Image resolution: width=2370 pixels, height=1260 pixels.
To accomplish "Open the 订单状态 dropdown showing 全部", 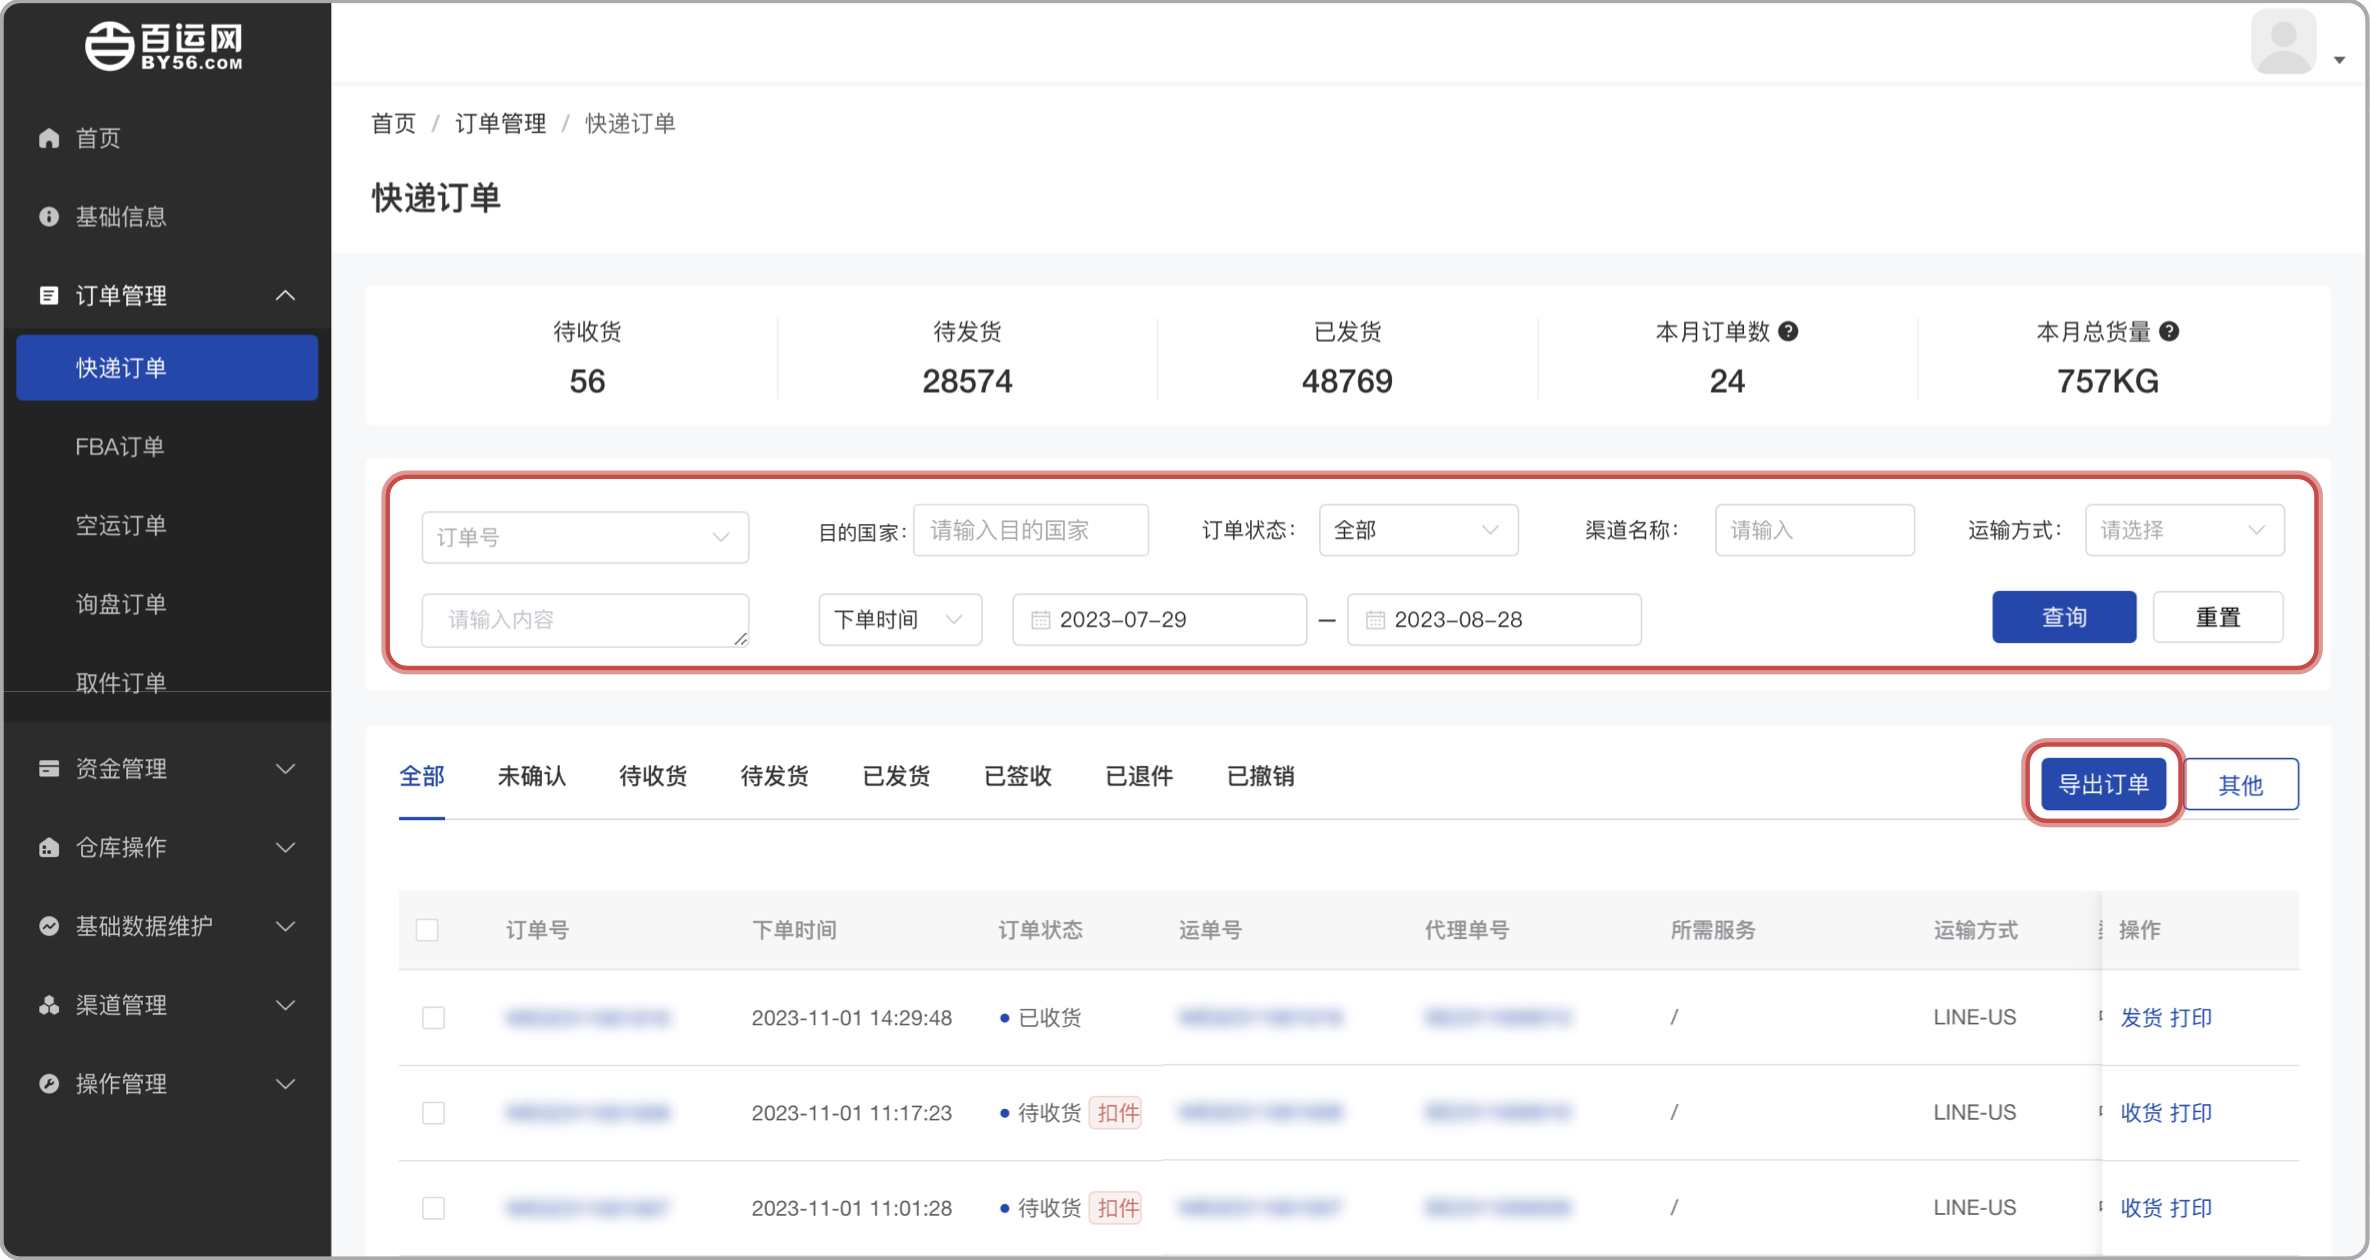I will pyautogui.click(x=1417, y=530).
